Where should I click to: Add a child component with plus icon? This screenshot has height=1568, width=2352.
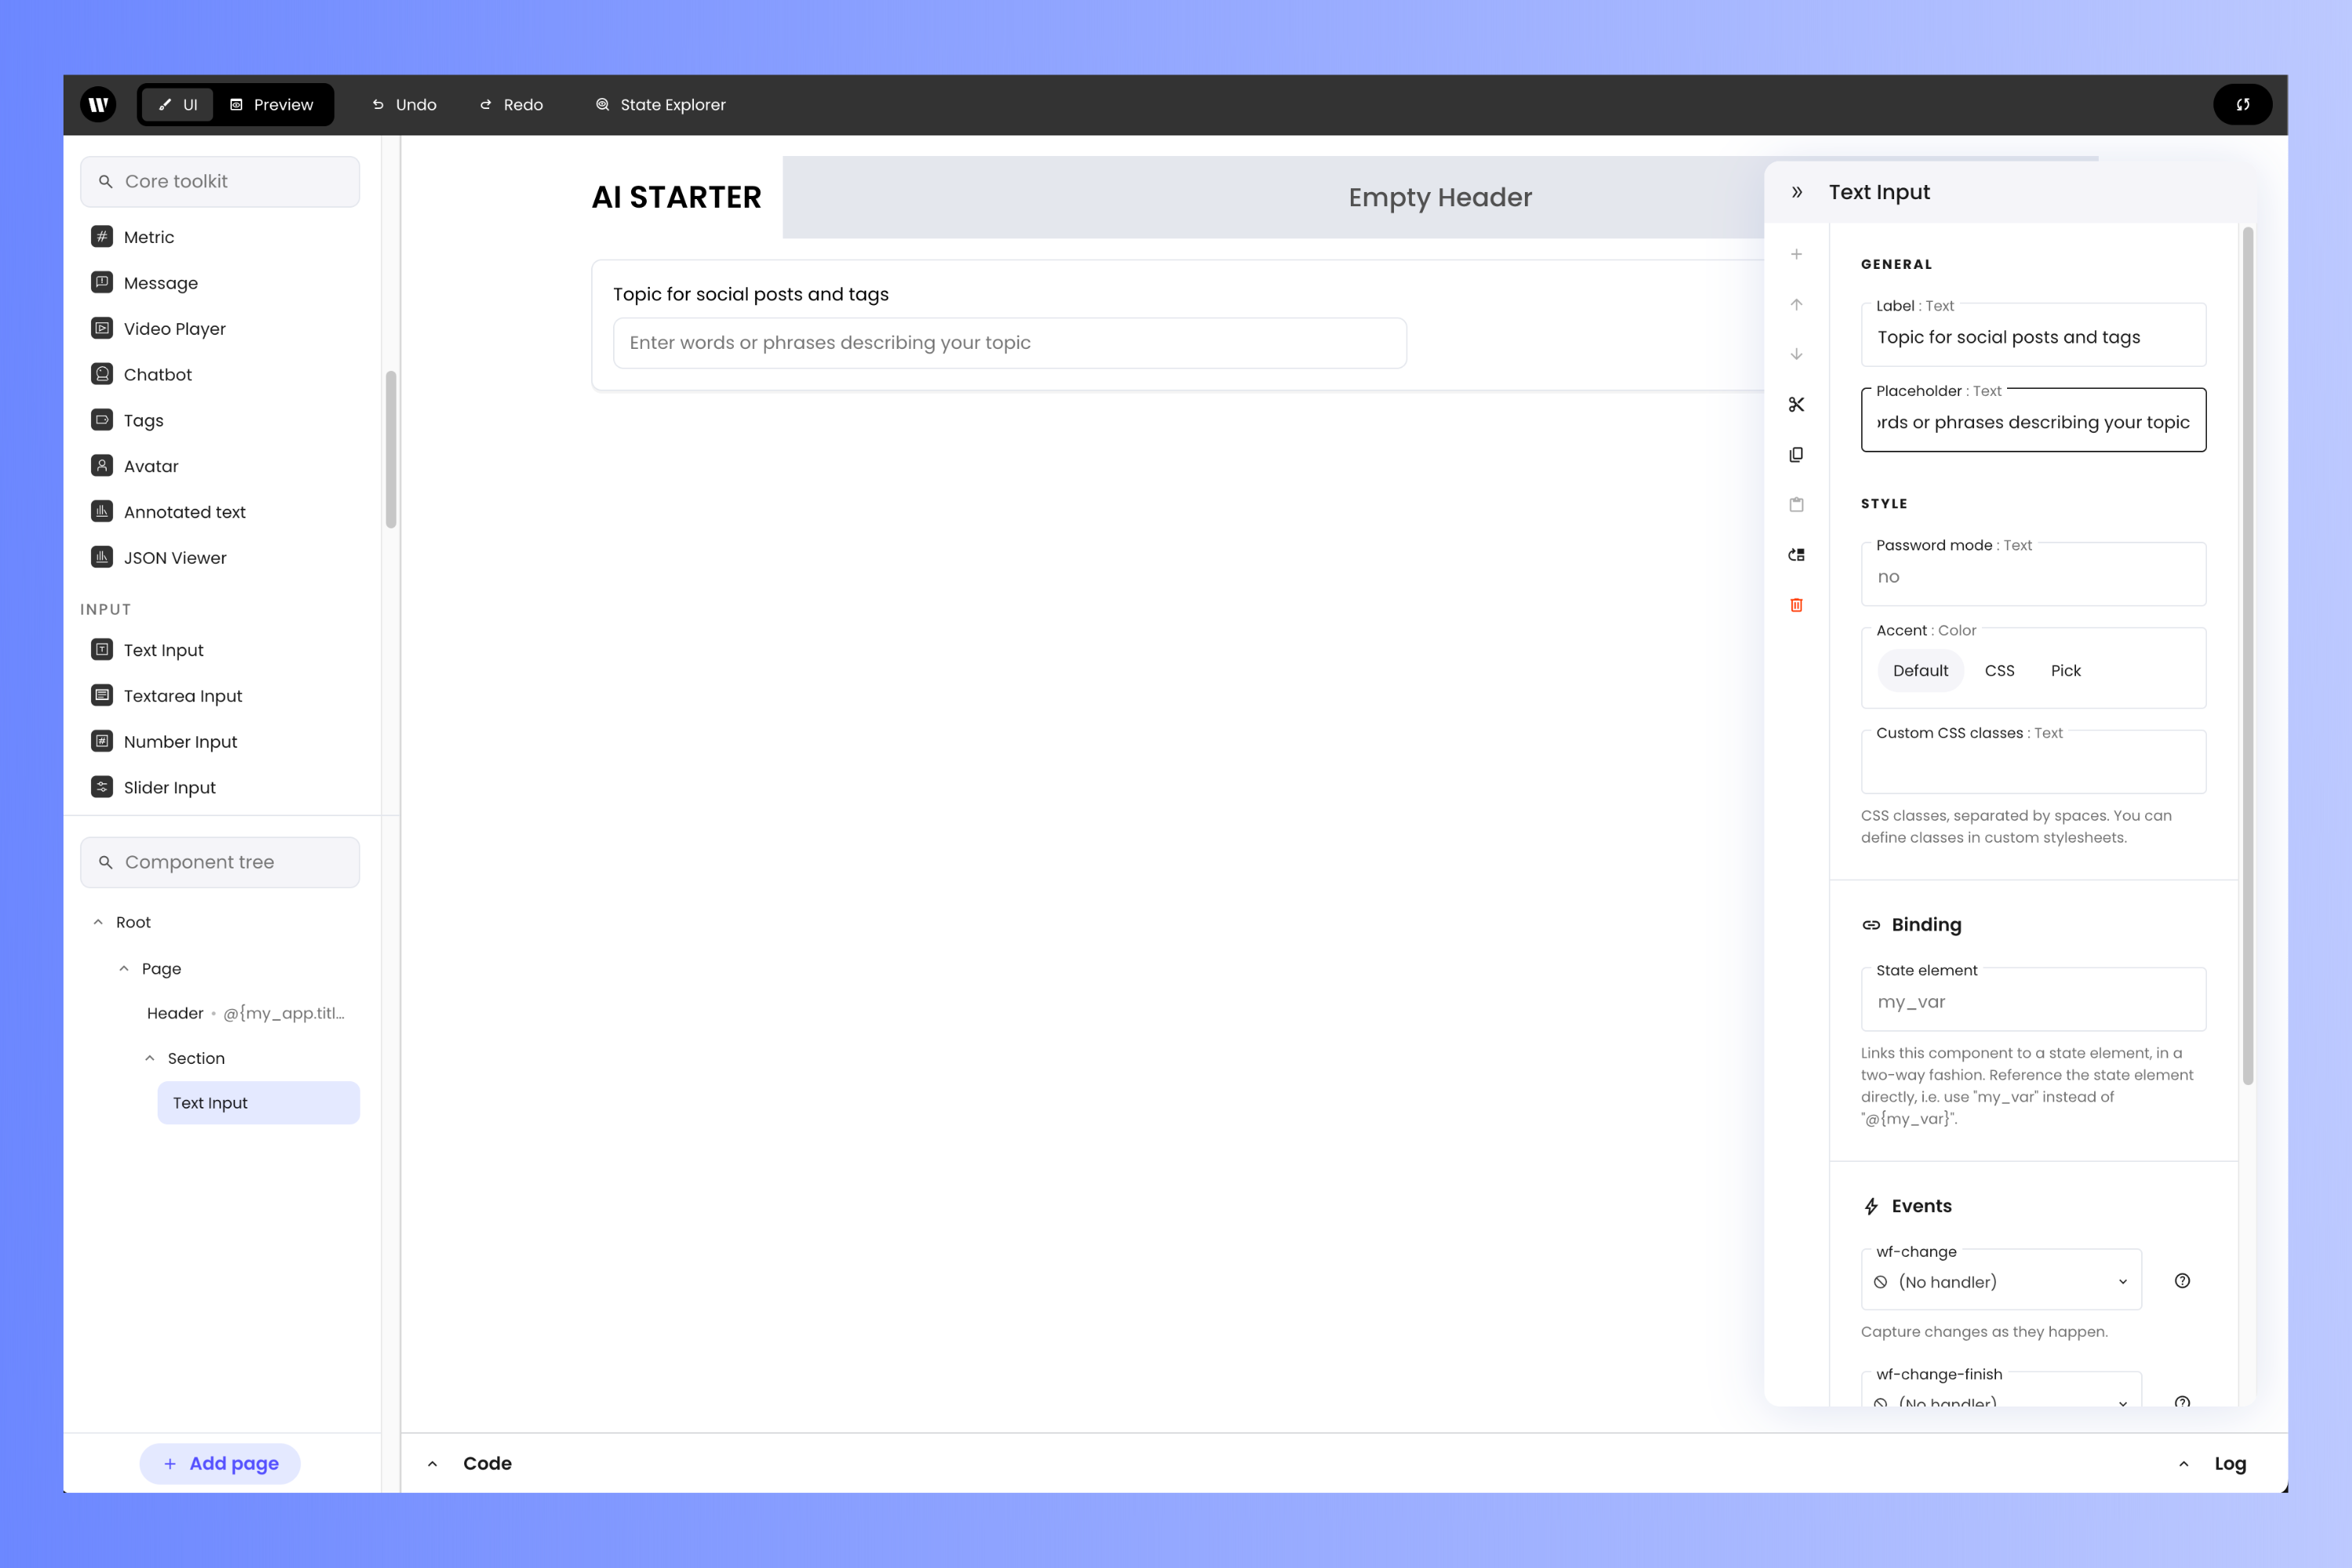(1797, 253)
